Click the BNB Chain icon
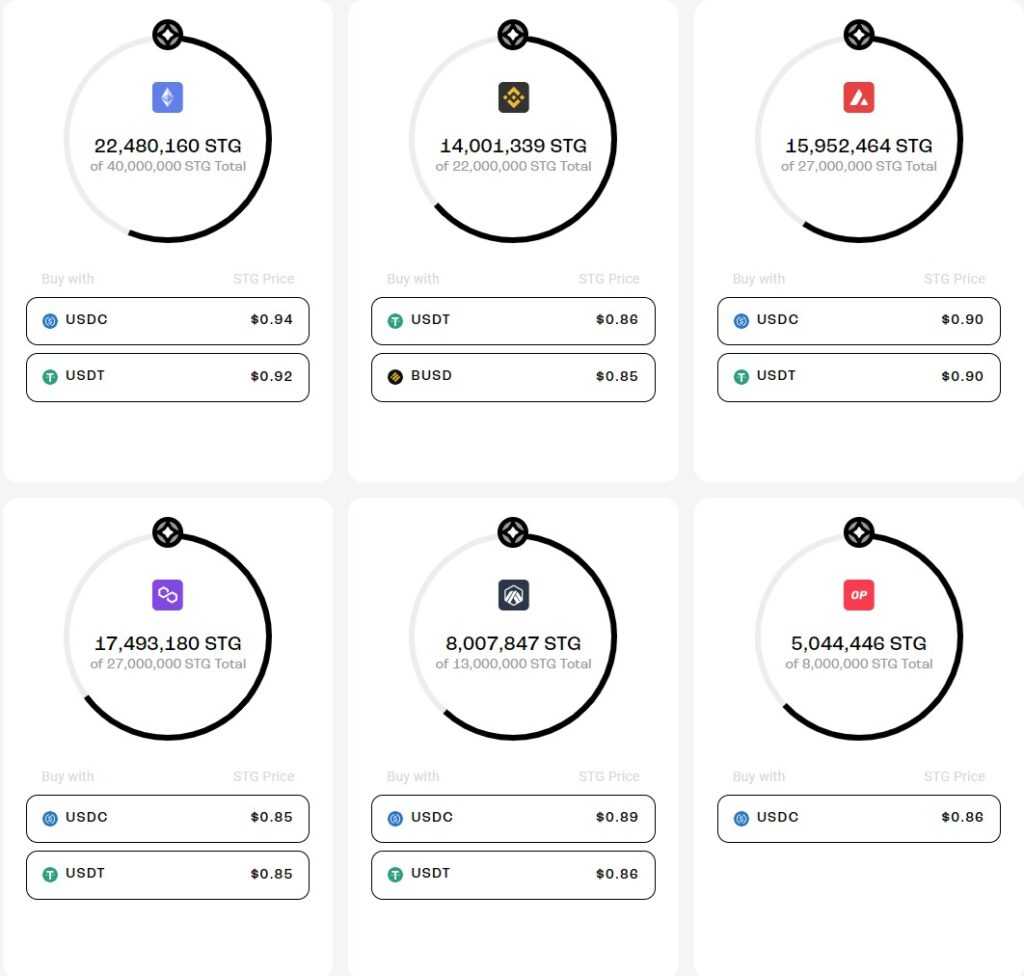This screenshot has height=976, width=1024. pos(513,97)
